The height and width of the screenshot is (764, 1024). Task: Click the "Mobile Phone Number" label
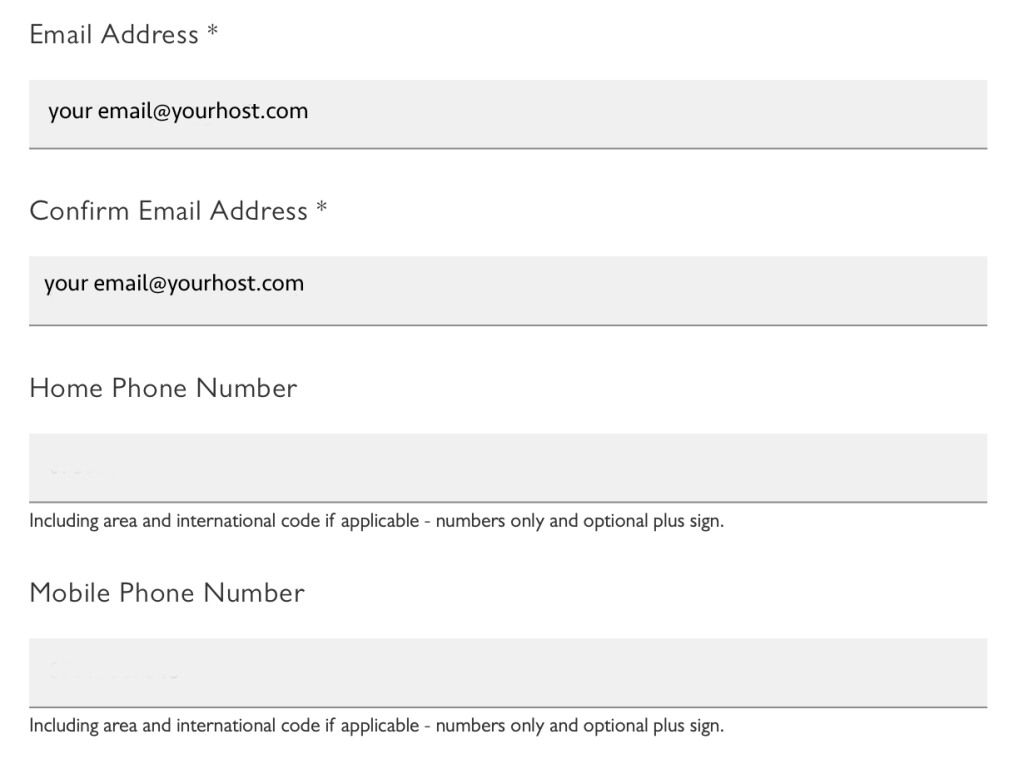pos(167,593)
